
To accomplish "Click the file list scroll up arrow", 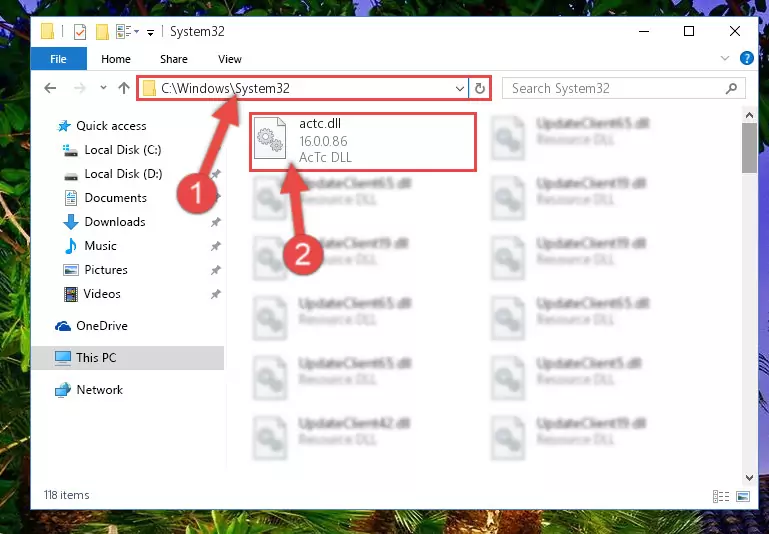I will [749, 116].
